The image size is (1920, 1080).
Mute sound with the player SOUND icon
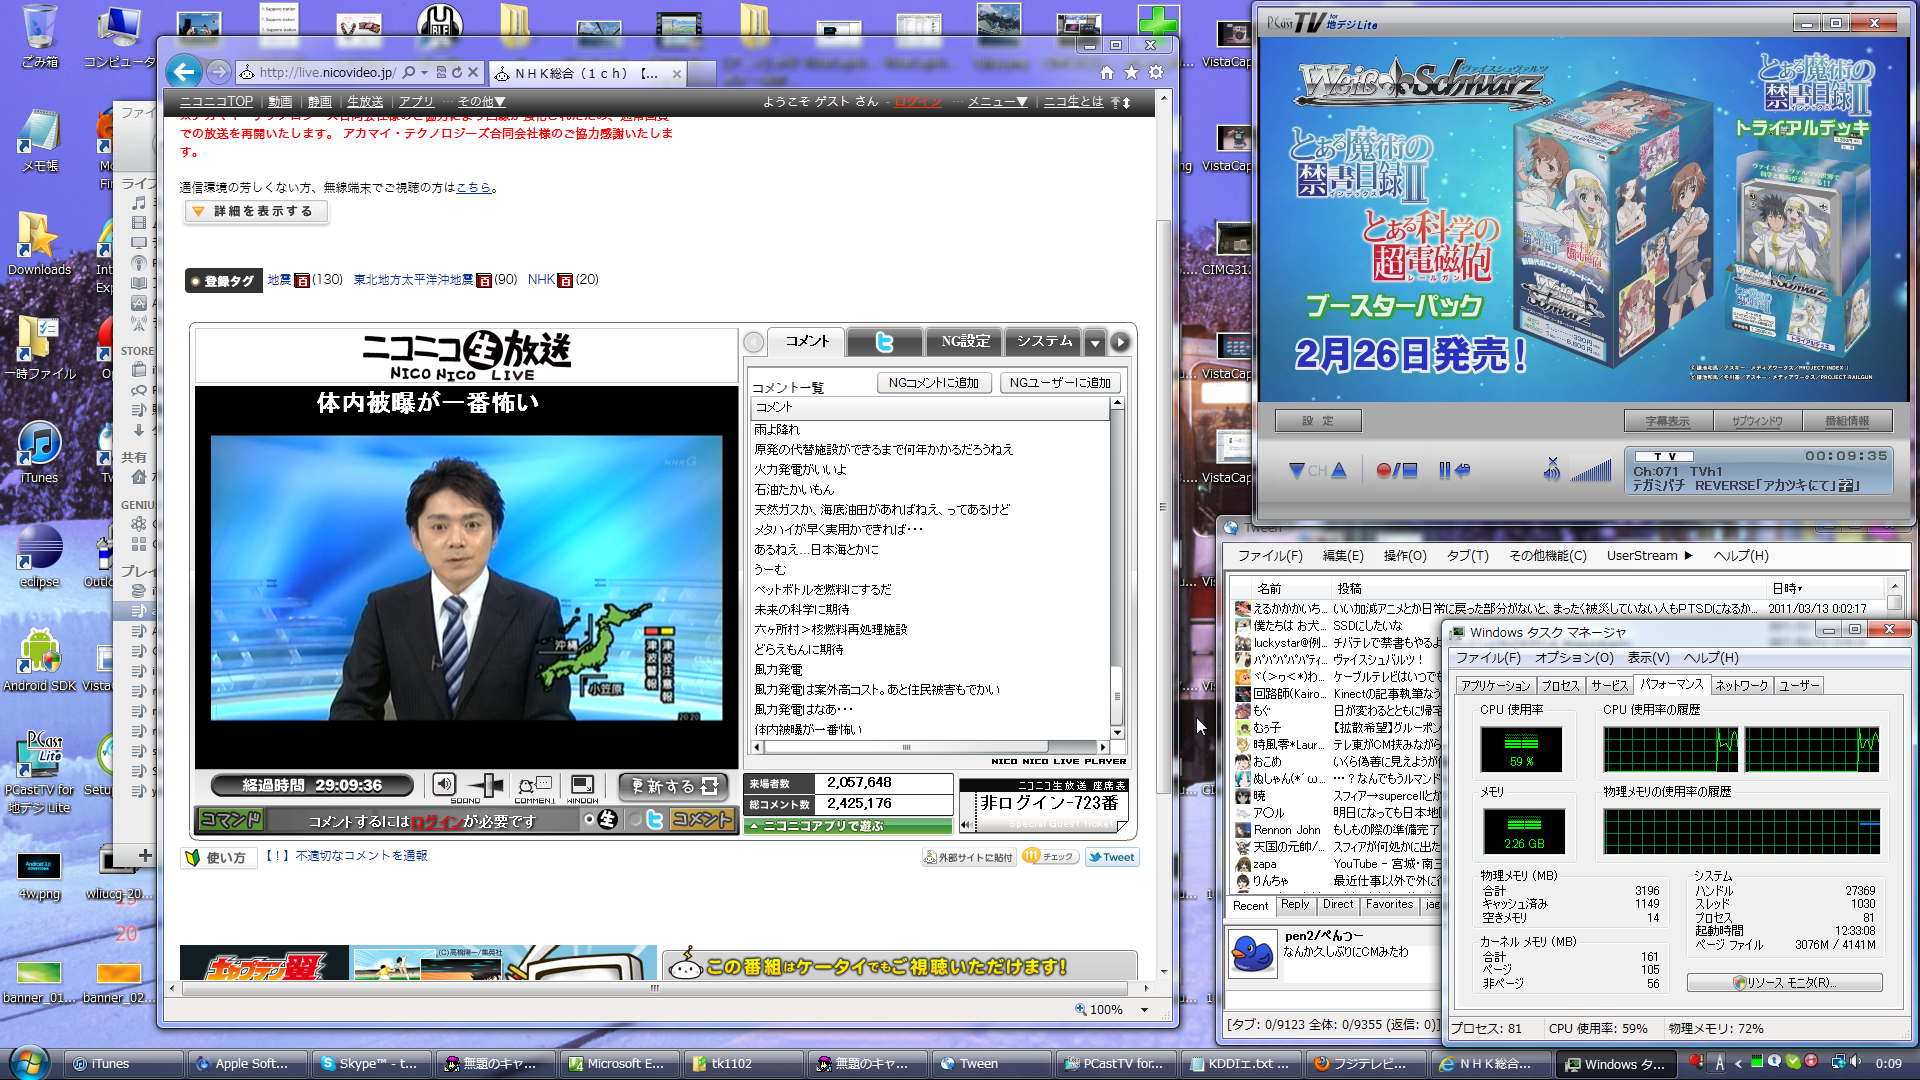tap(445, 785)
